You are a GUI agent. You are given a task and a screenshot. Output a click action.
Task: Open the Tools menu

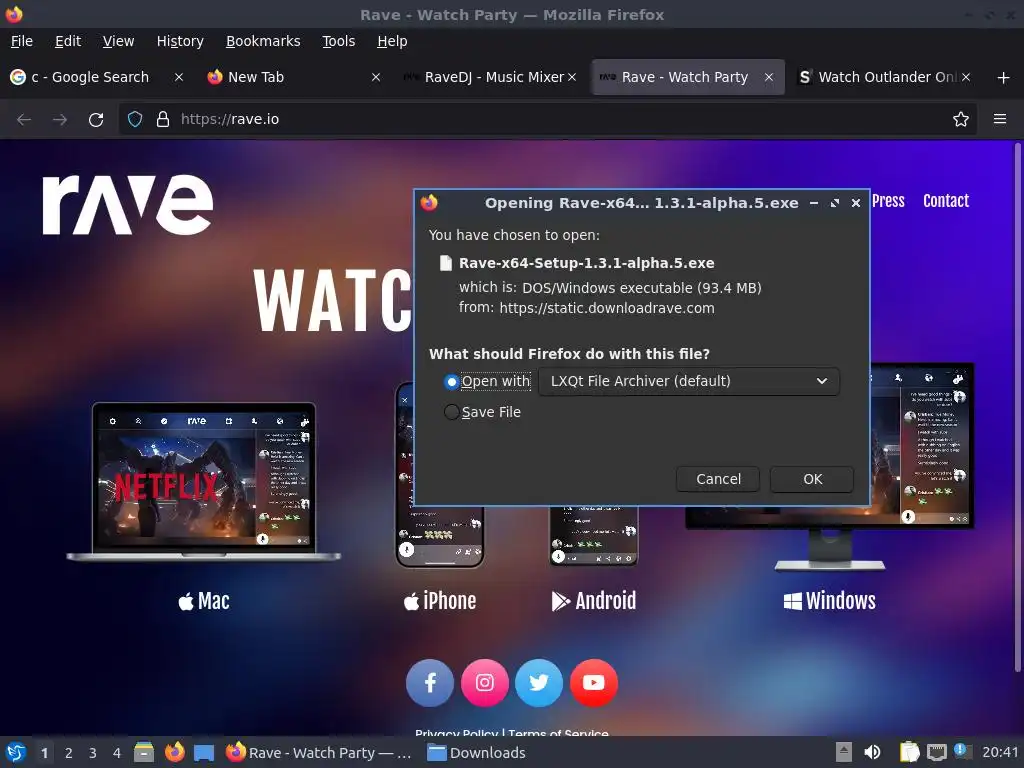[x=338, y=41]
